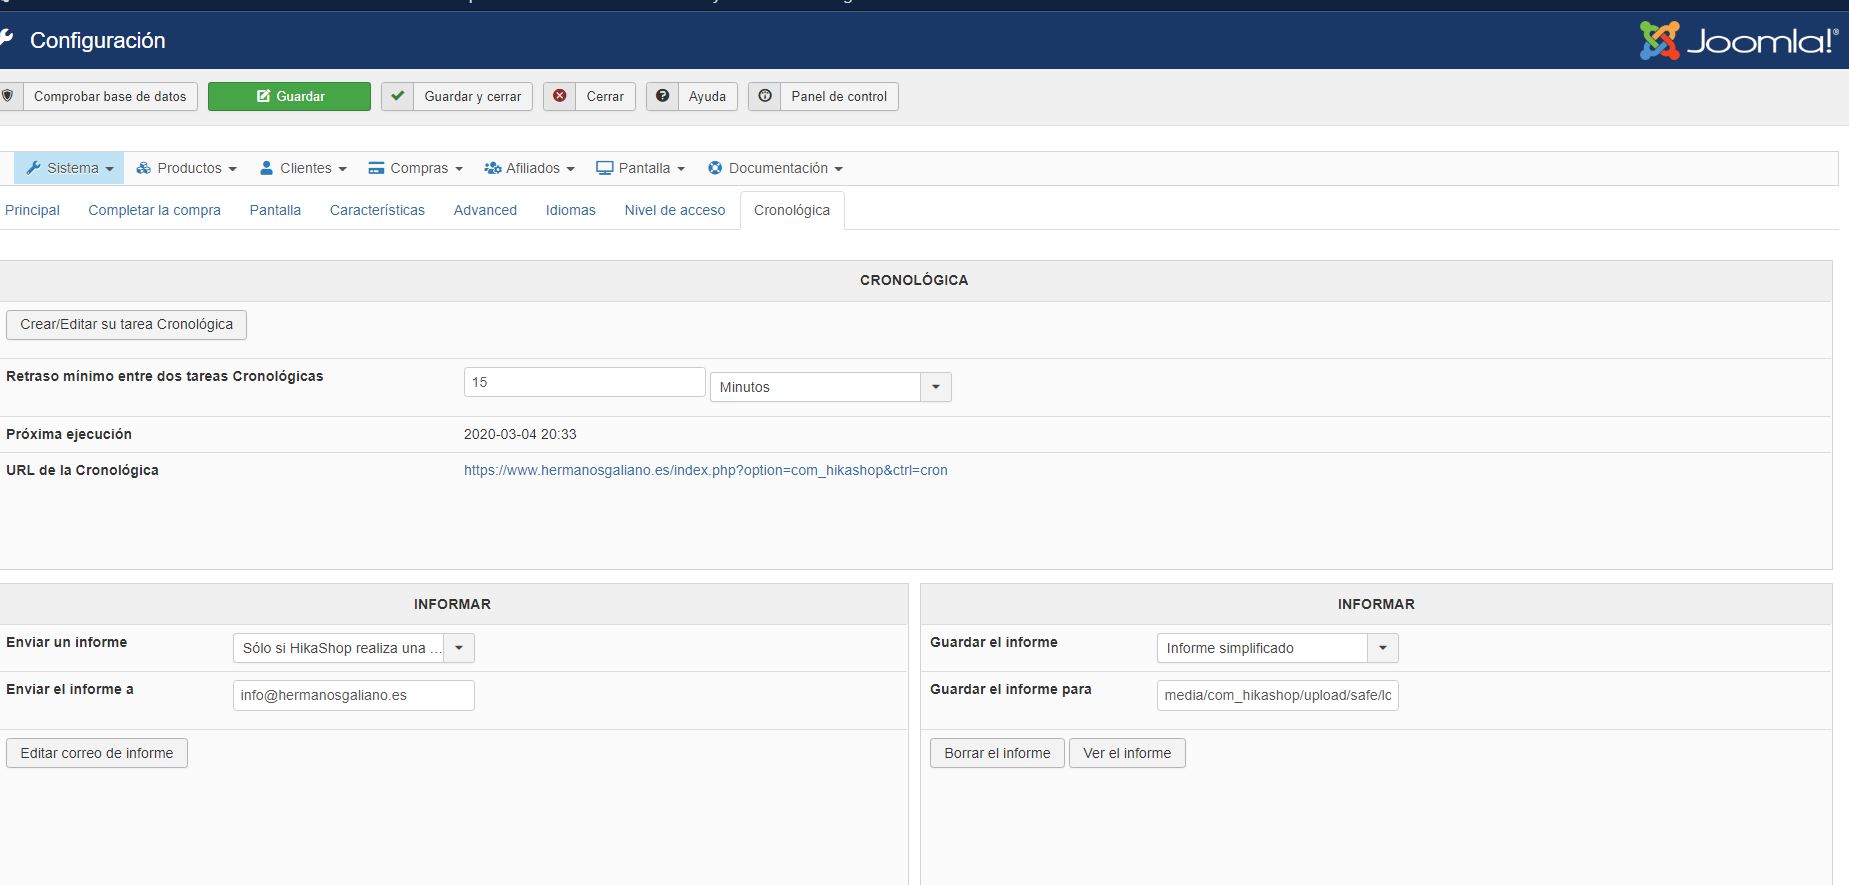Open the hermanosgaliano.es cron URL link
This screenshot has width=1849, height=885.
tap(706, 470)
